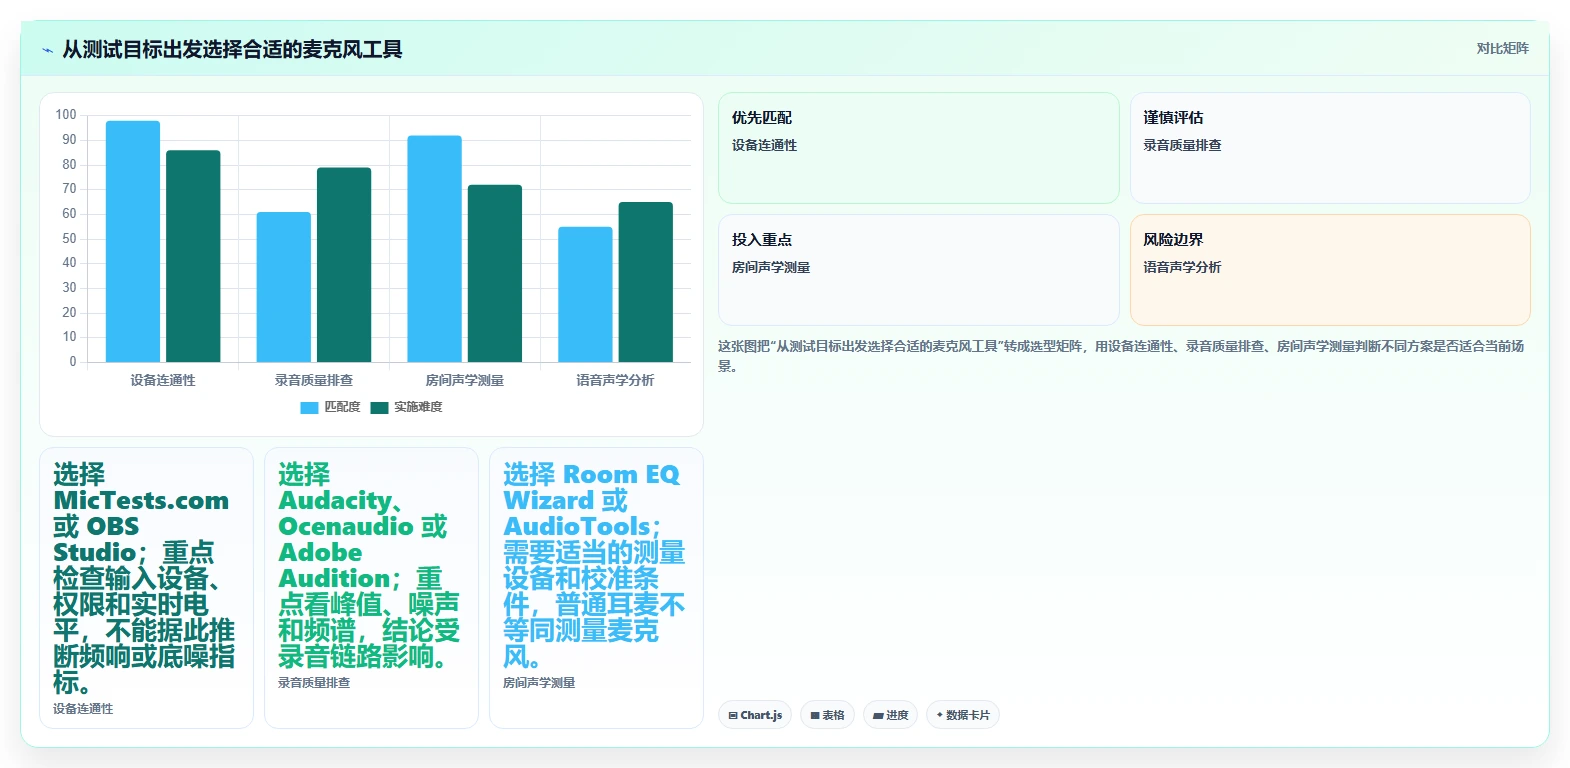Image resolution: width=1570 pixels, height=768 pixels.
Task: Click the icon inside the 进度 chip
Action: (x=878, y=716)
